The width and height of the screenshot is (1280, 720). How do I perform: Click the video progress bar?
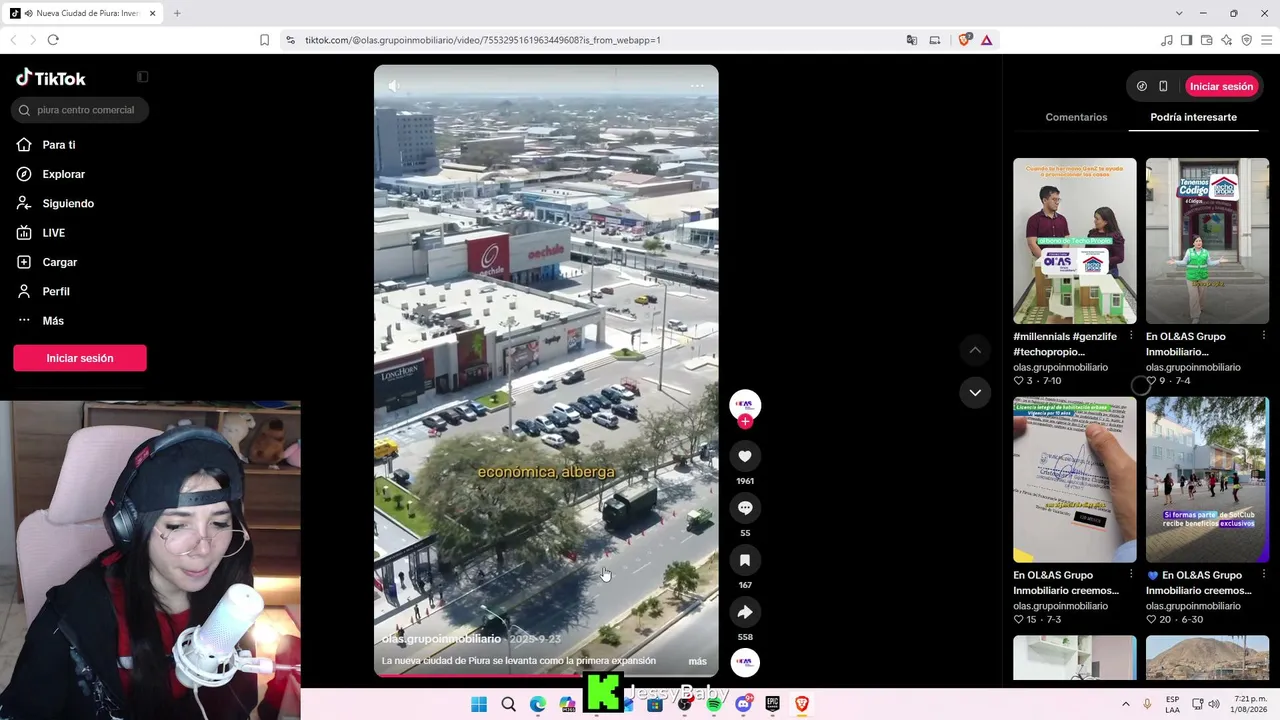click(546, 676)
